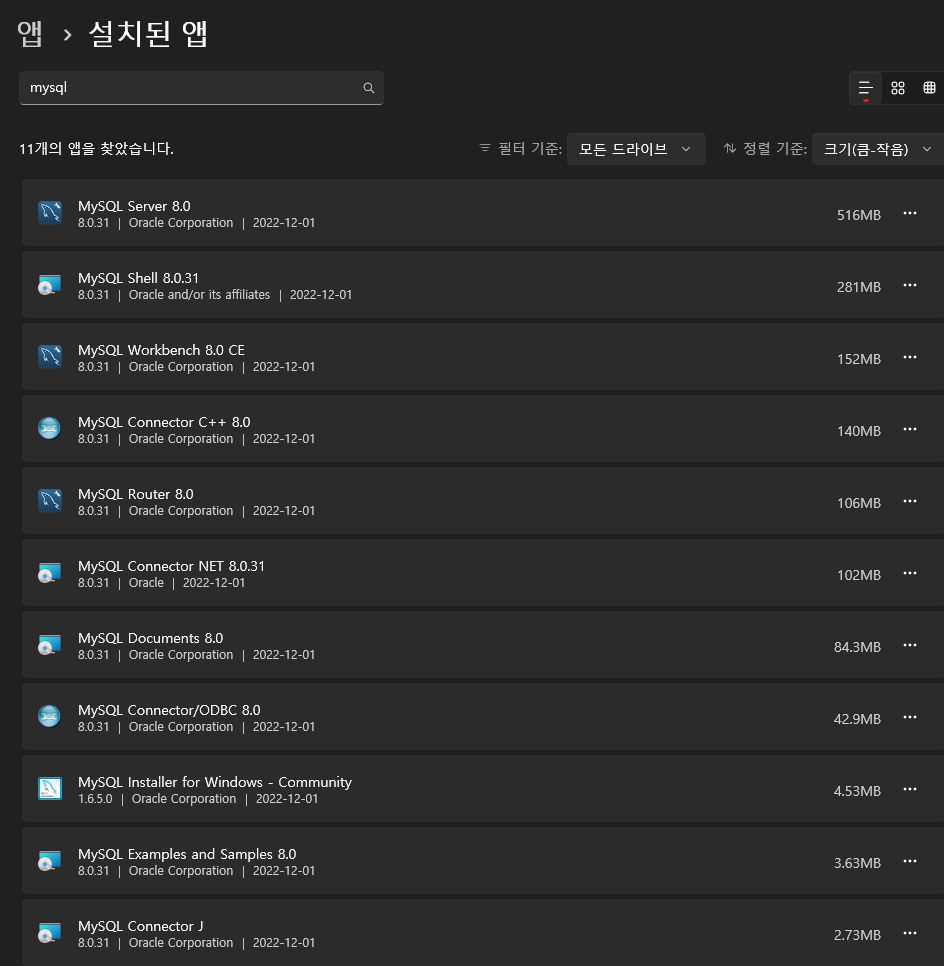
Task: Click the 2.73MB size value
Action: coord(857,936)
